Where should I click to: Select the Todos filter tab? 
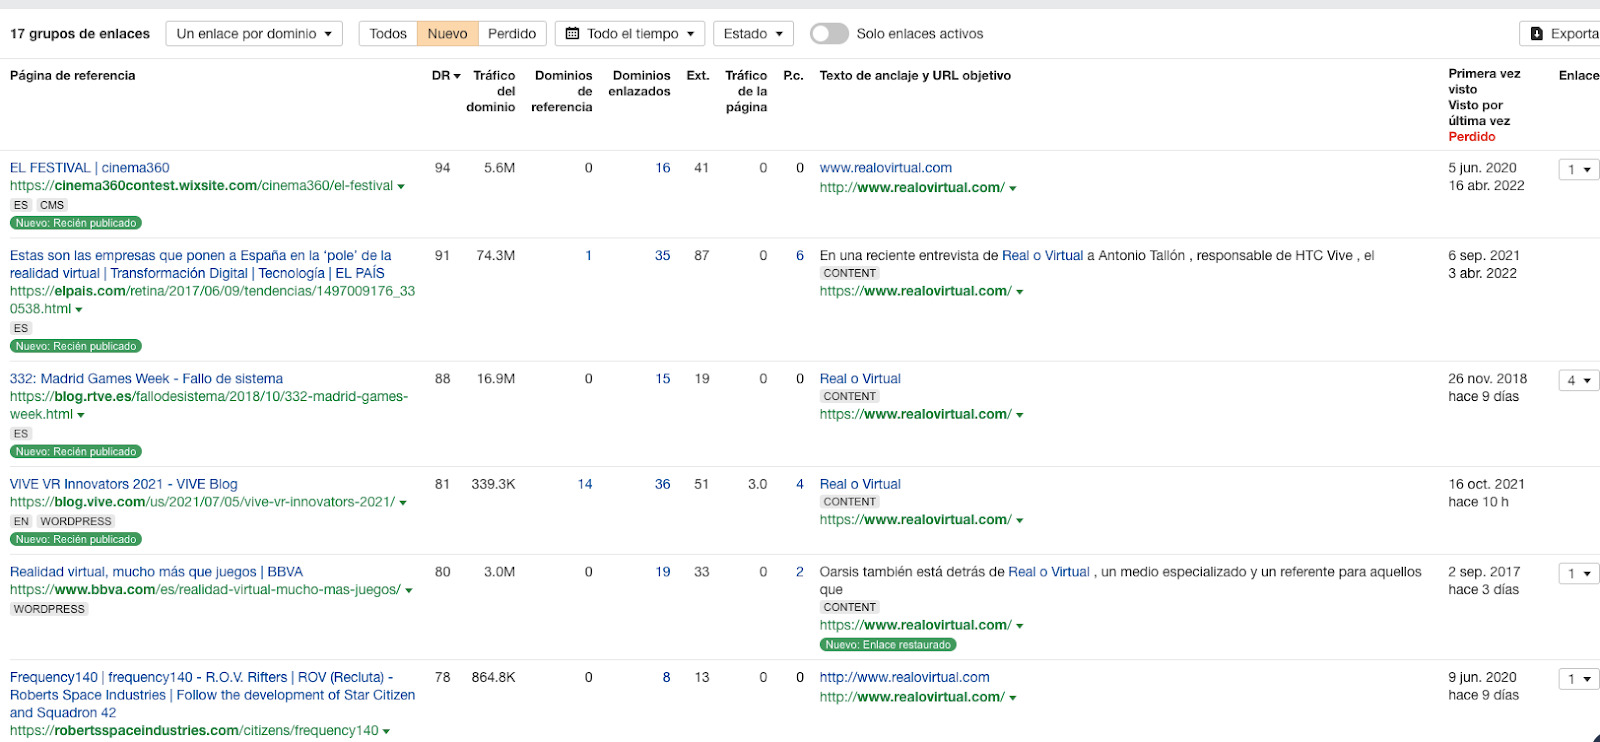tap(388, 33)
